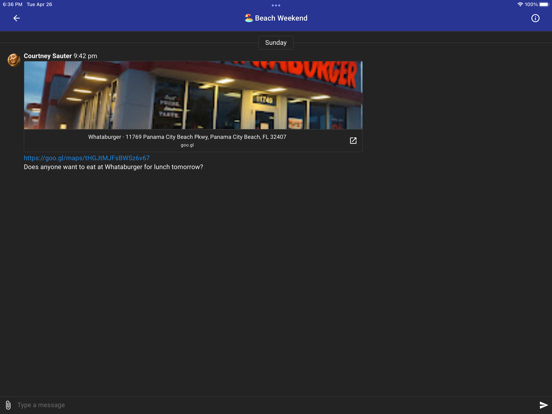Tap the 9:42 pm timestamp
Screen dimensions: 552x414
(85, 56)
